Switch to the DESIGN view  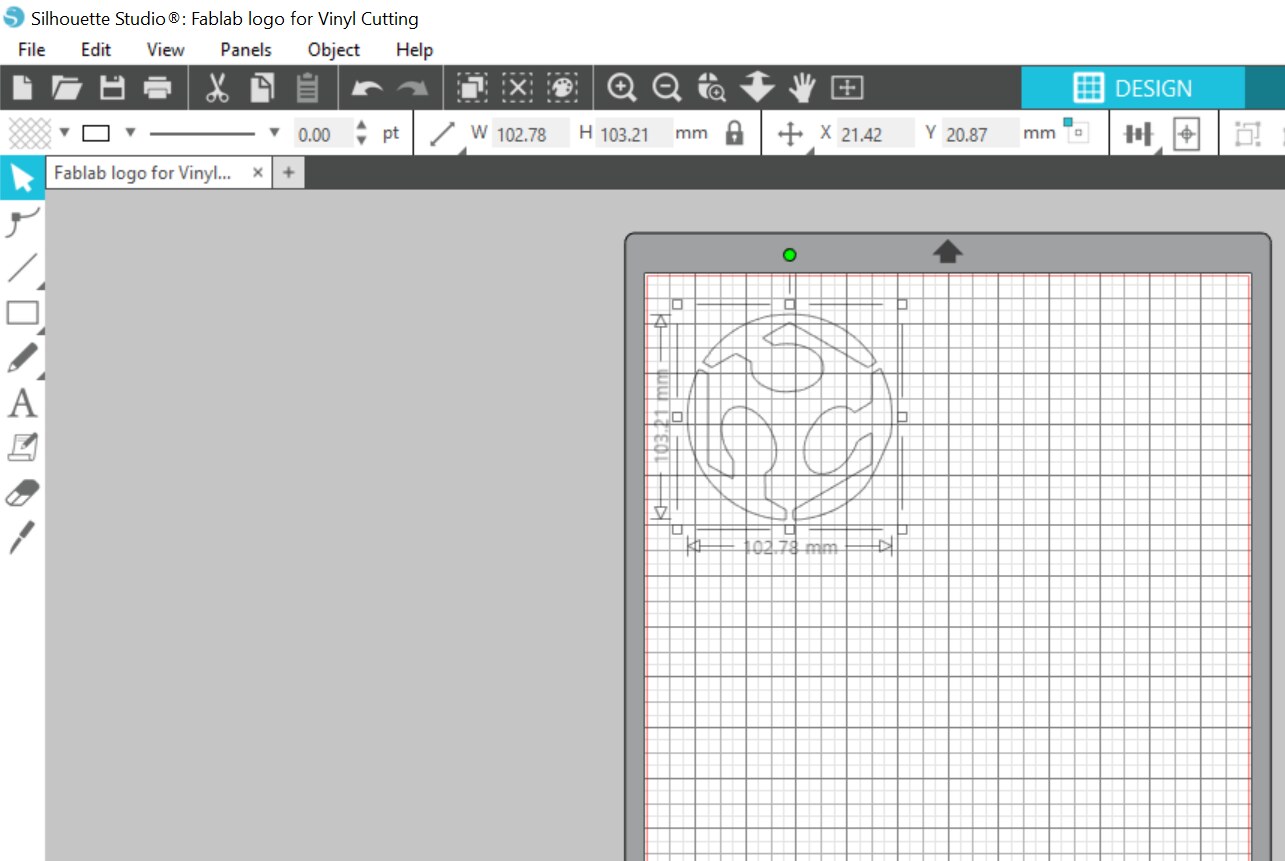pyautogui.click(x=1133, y=88)
